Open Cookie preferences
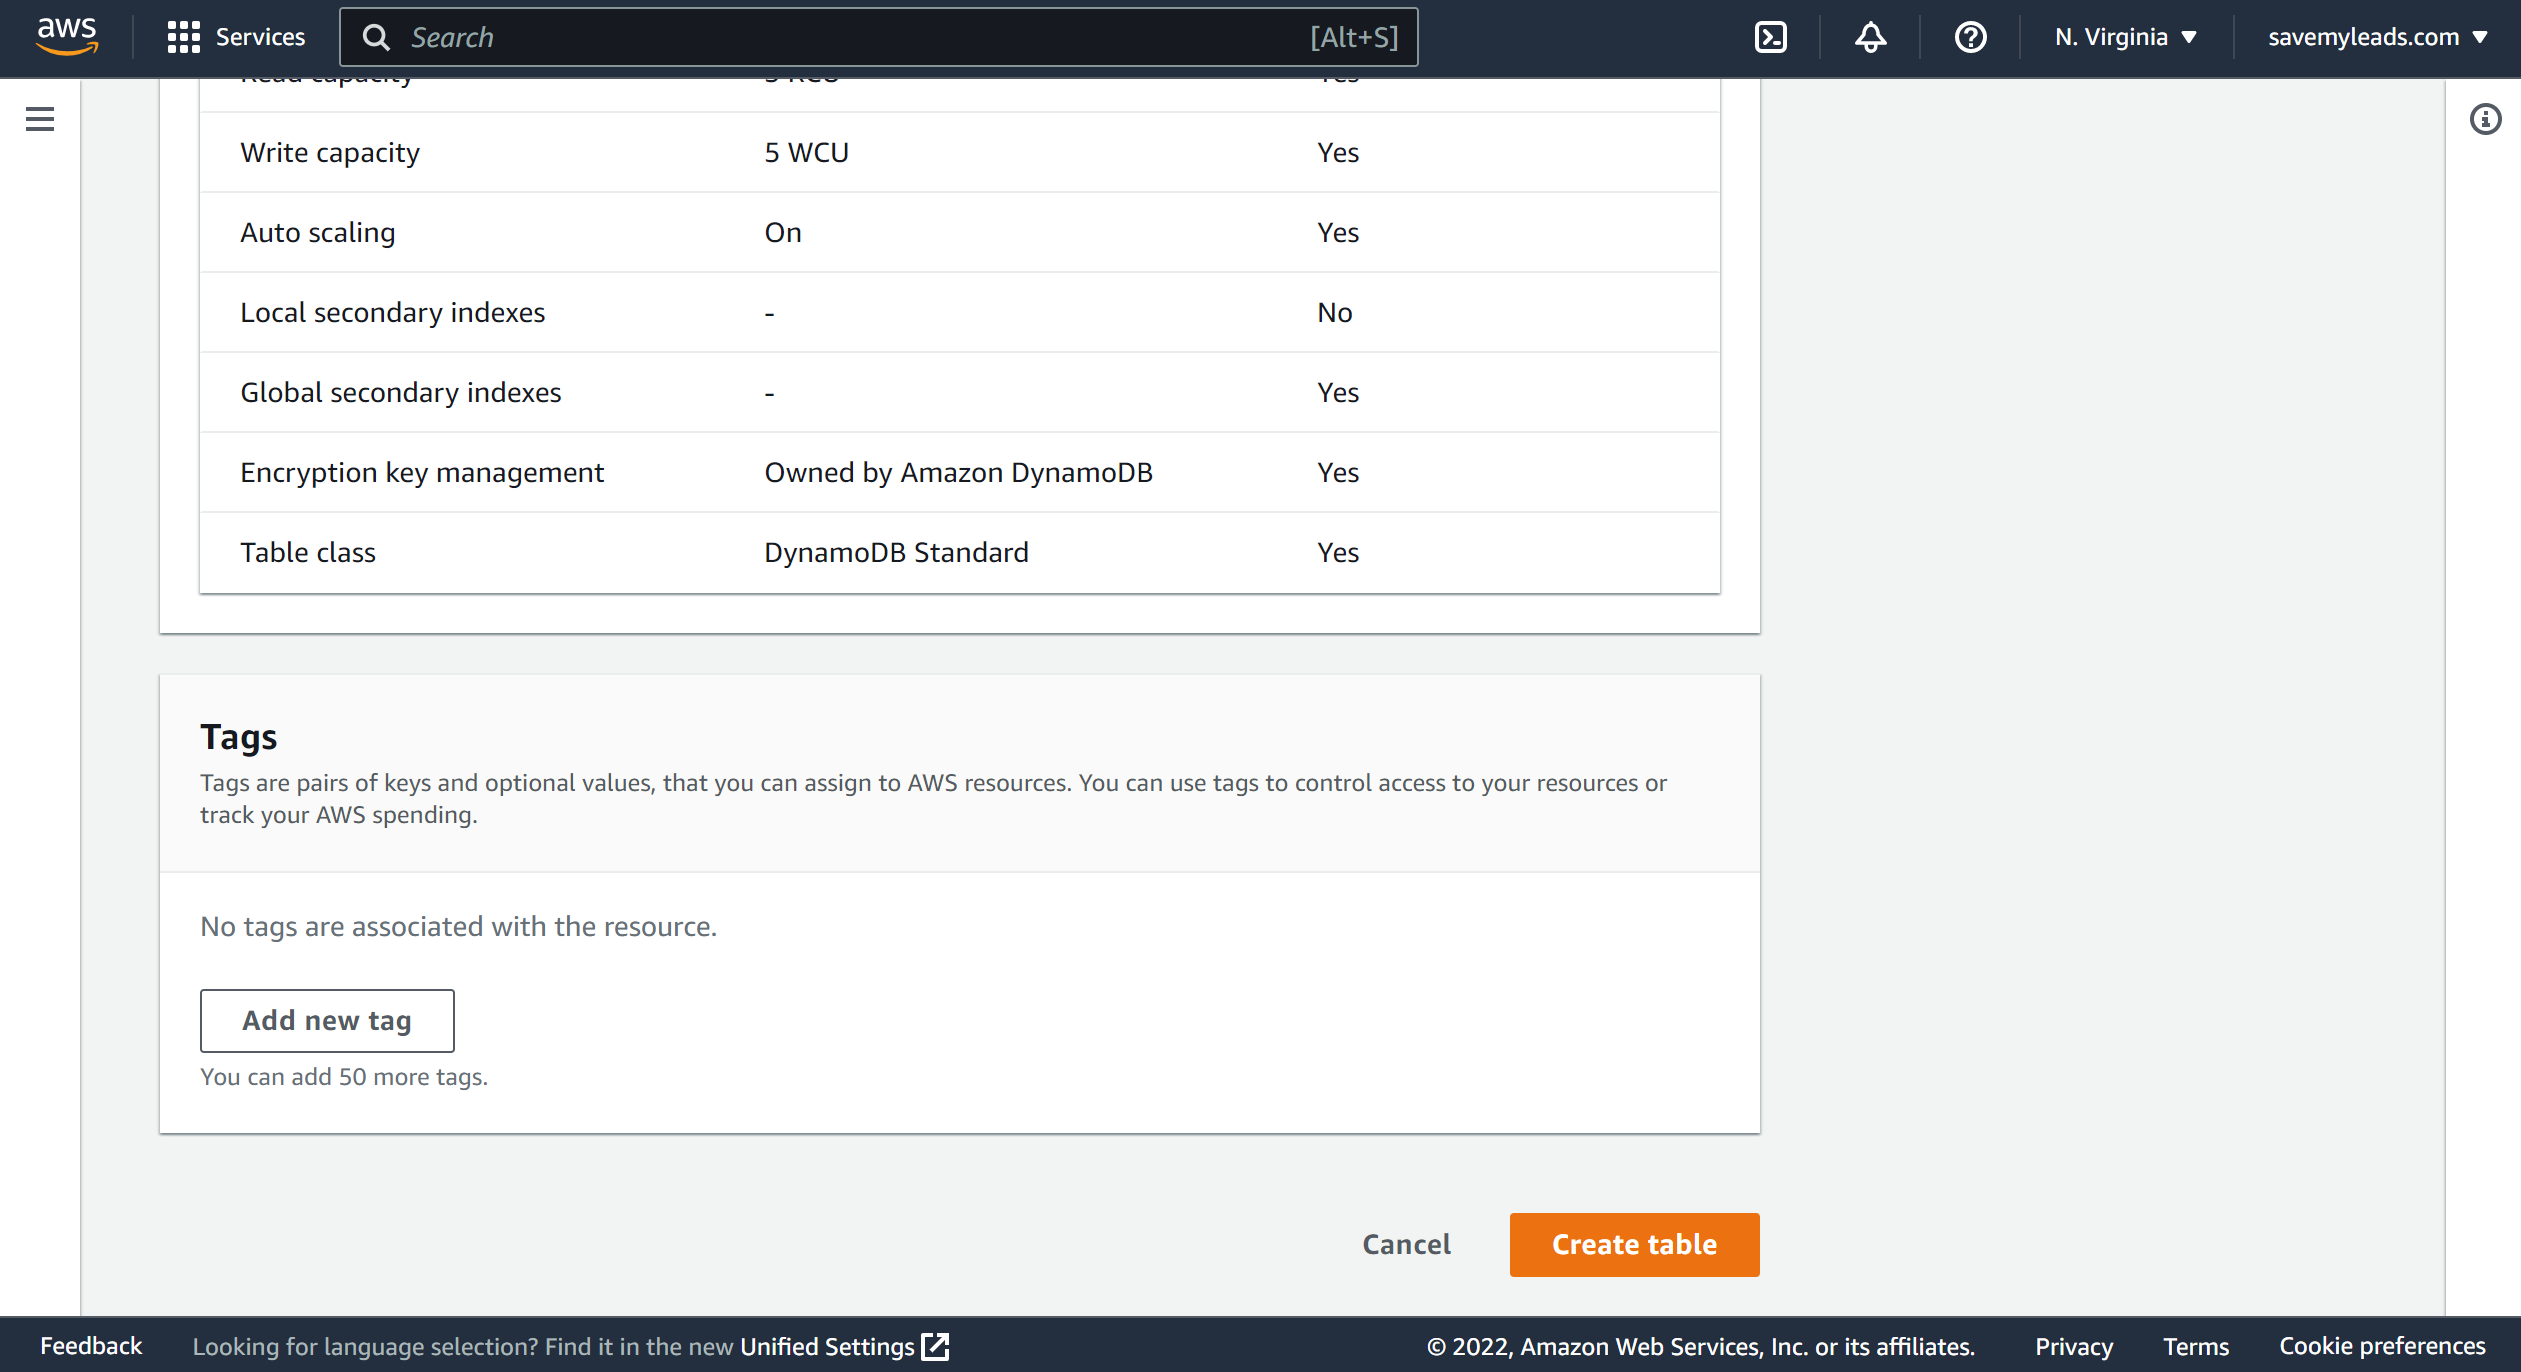The width and height of the screenshot is (2521, 1372). [x=2382, y=1346]
